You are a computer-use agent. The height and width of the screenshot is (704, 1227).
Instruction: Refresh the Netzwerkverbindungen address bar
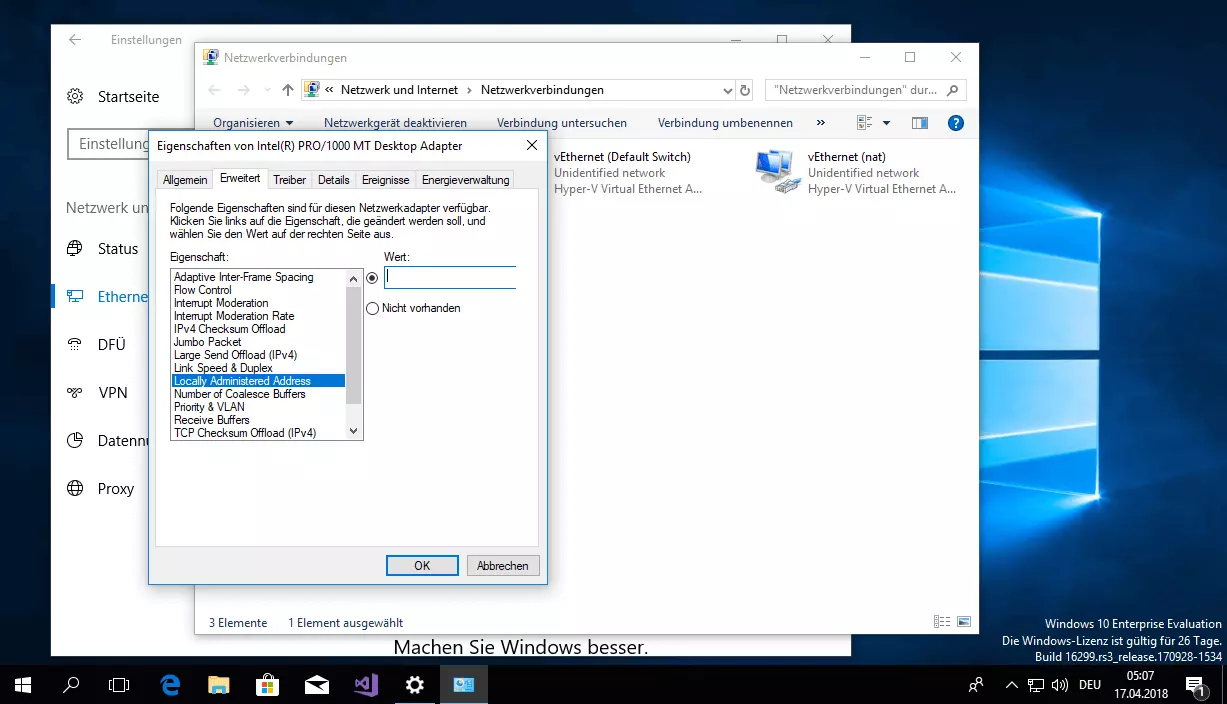point(744,90)
